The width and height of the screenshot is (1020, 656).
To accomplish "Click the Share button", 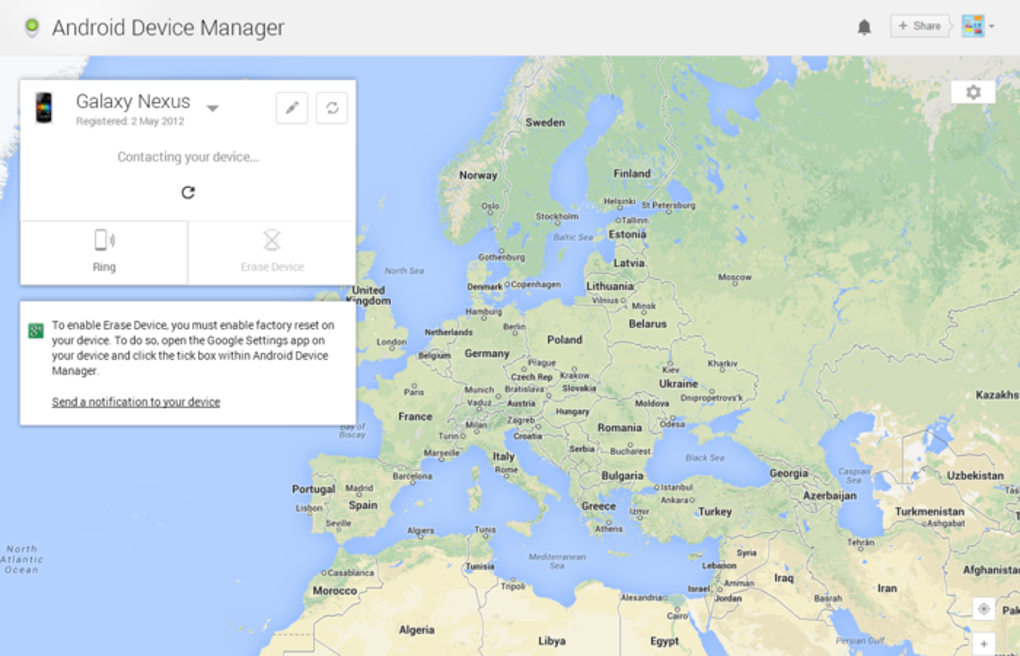I will 919,26.
